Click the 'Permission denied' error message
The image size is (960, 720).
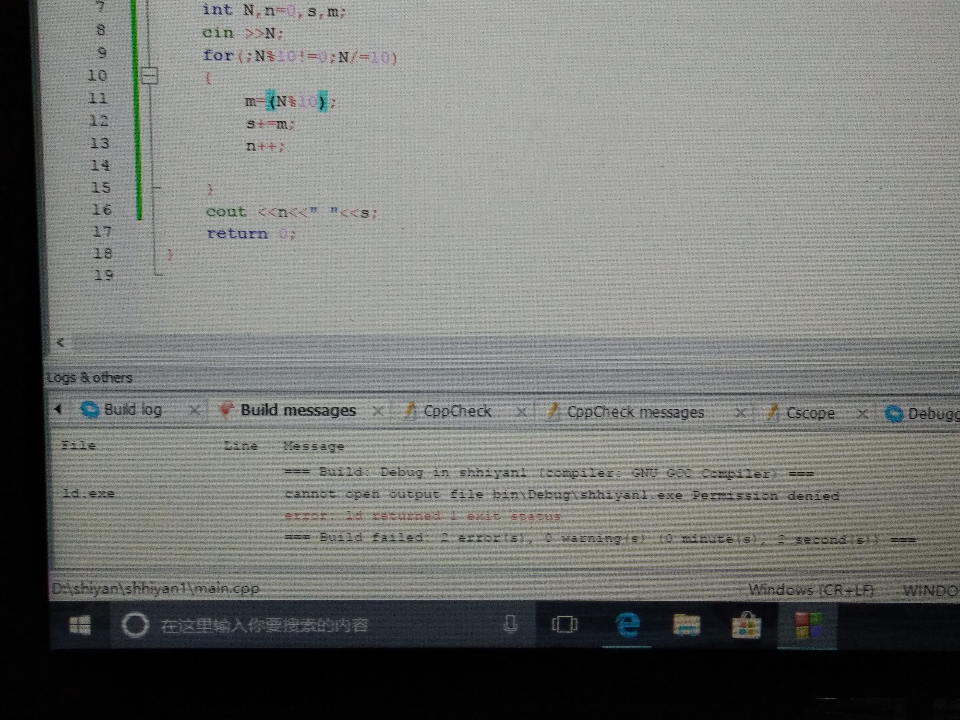pyautogui.click(x=561, y=495)
